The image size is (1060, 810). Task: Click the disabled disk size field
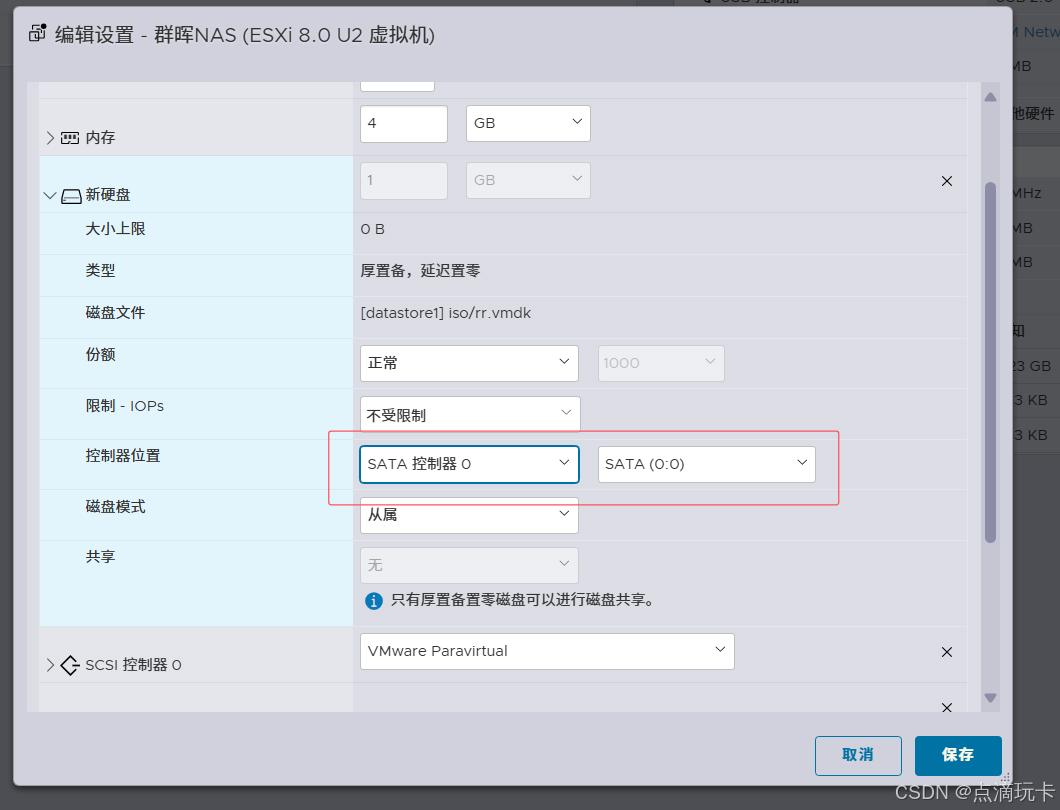click(x=404, y=181)
